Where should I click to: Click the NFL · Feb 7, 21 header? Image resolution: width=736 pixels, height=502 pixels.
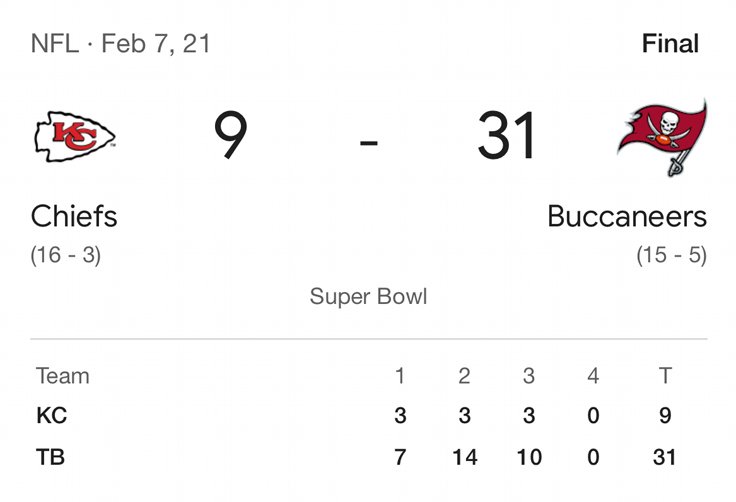point(120,44)
